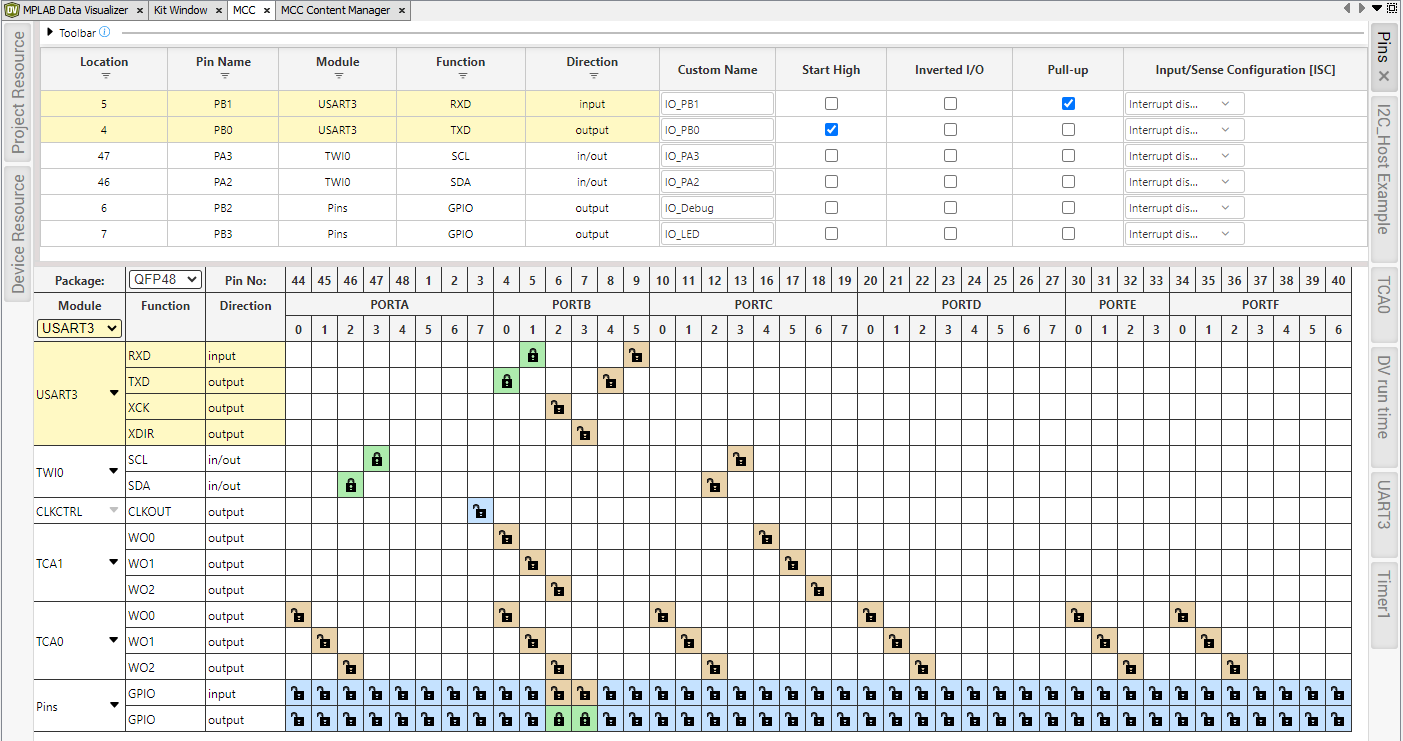1403x741 pixels.
Task: Open ISC dropdown for IO_LED row
Action: [1184, 233]
